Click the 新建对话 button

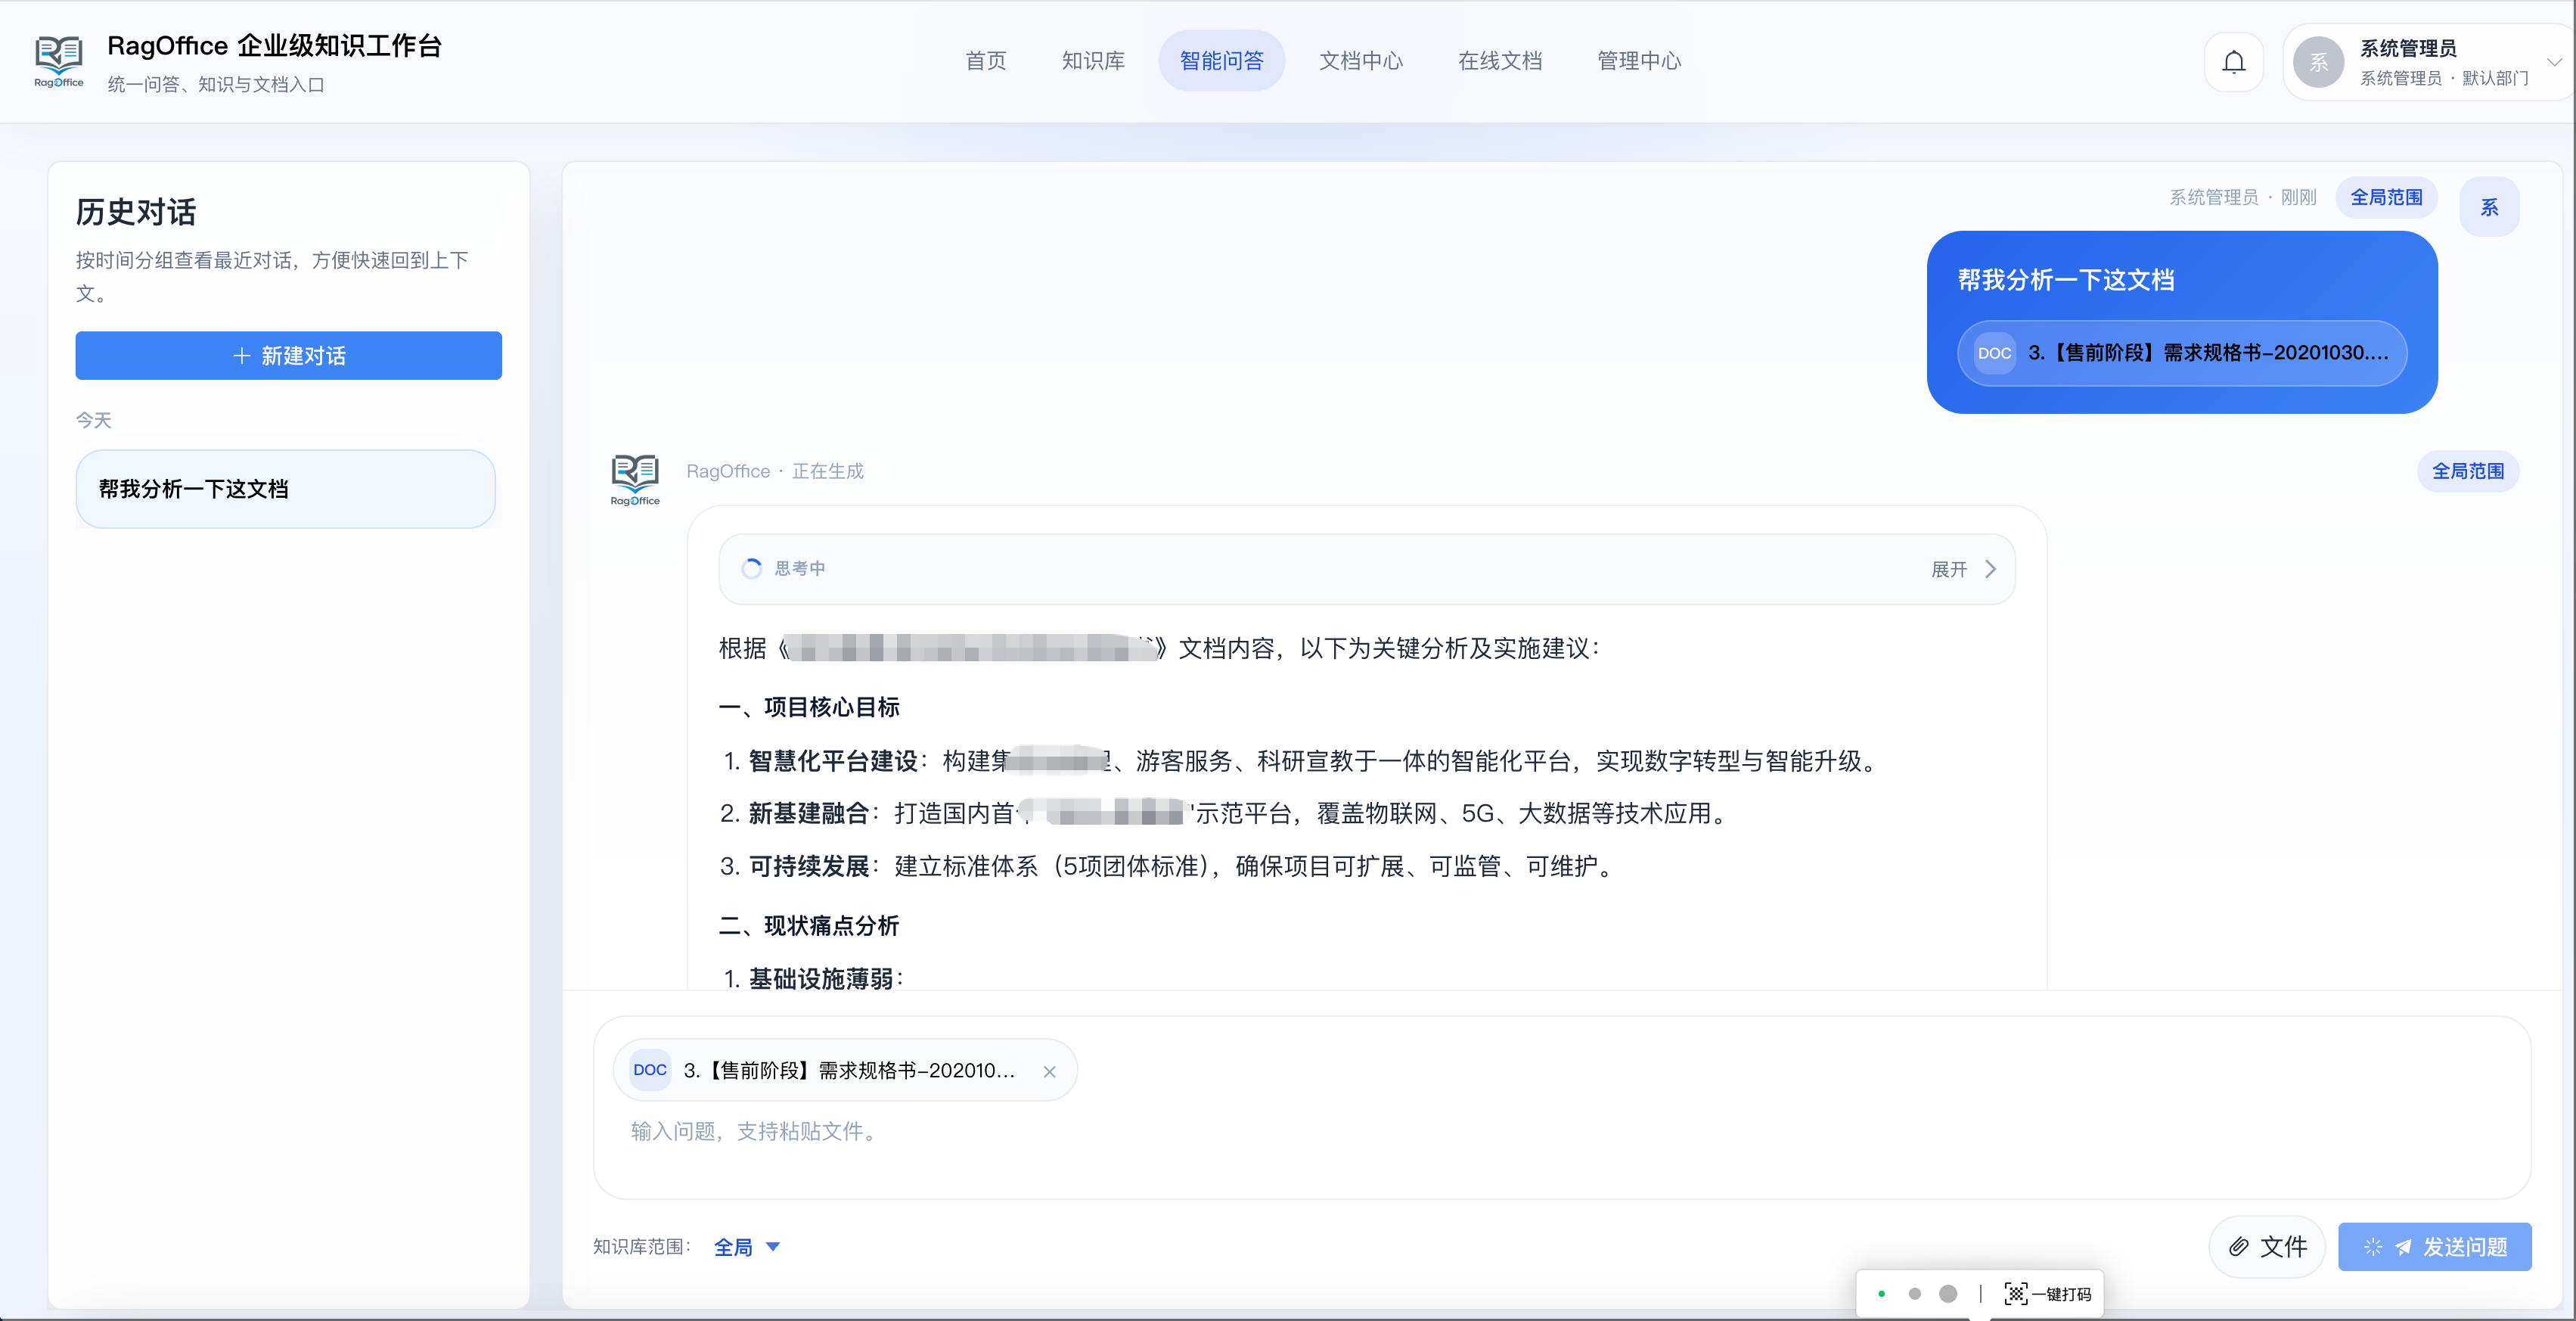288,355
